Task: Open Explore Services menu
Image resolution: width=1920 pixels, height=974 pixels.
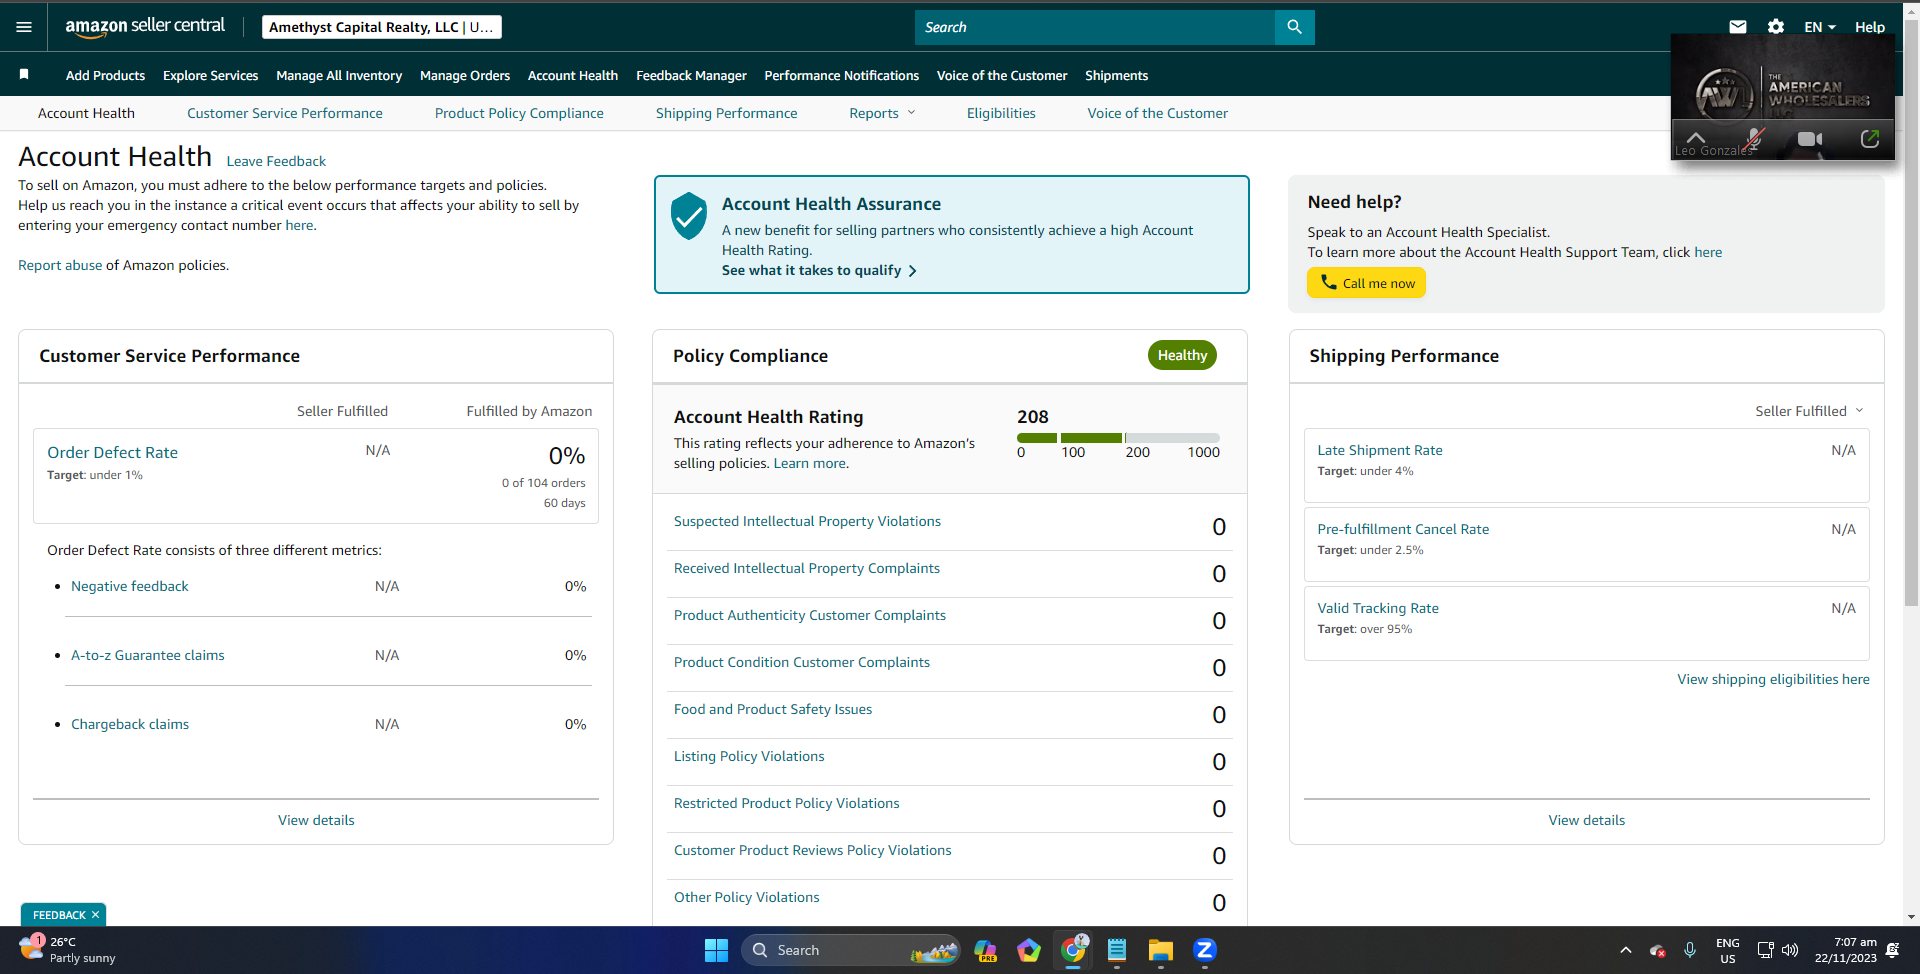Action: tap(210, 75)
